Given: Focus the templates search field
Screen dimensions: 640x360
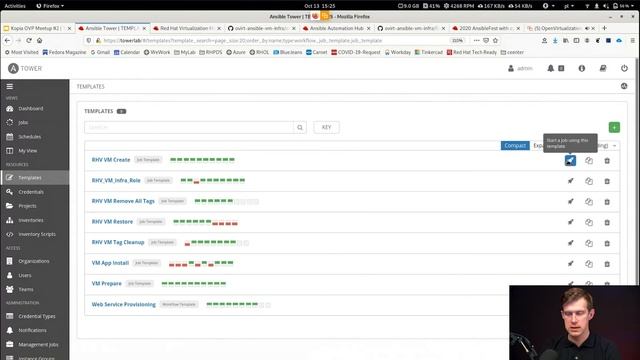Looking at the screenshot, I should [x=189, y=127].
